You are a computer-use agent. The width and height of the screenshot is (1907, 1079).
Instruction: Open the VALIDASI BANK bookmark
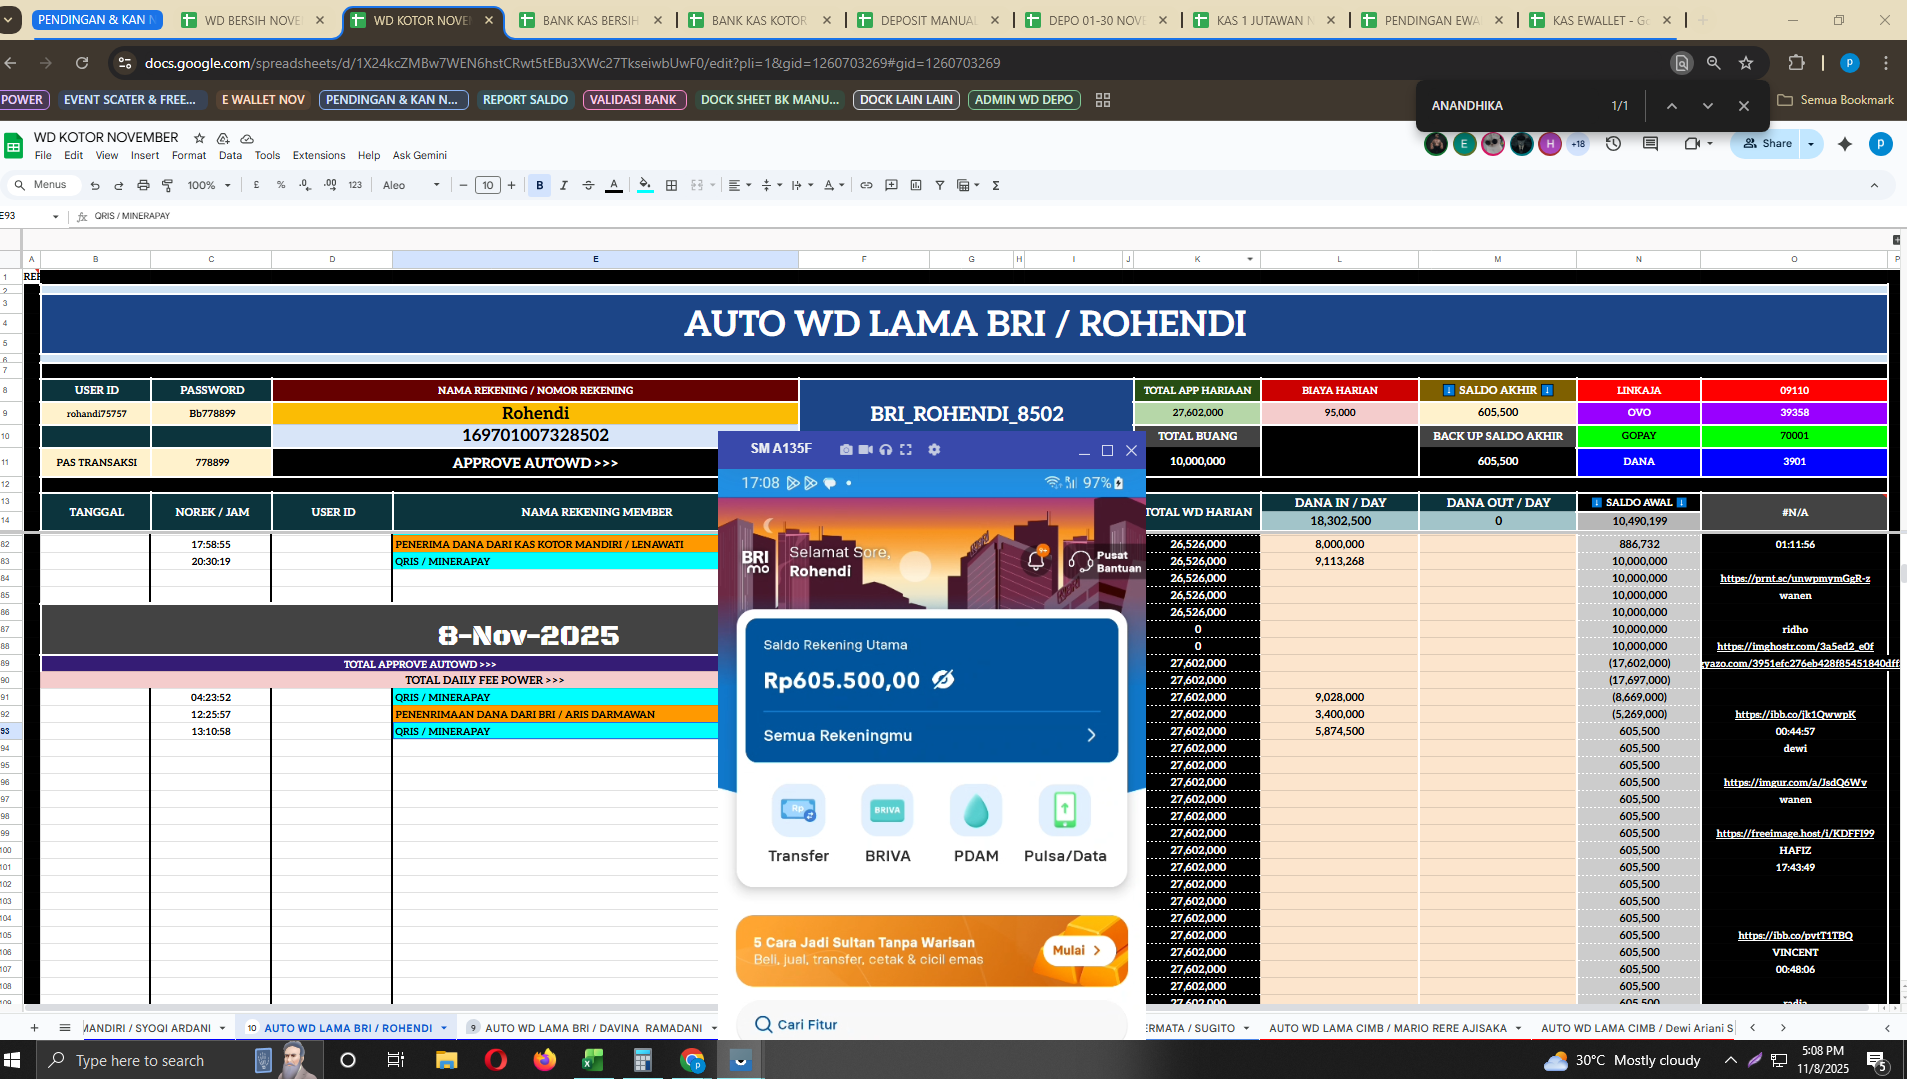tap(633, 100)
